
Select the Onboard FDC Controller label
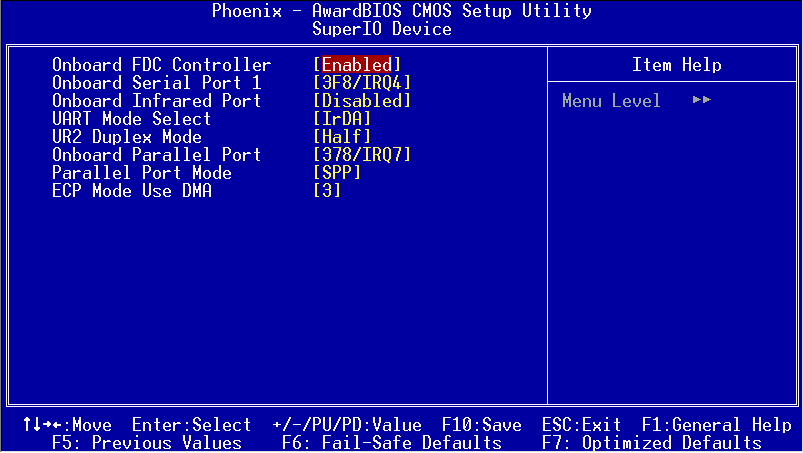tap(161, 65)
